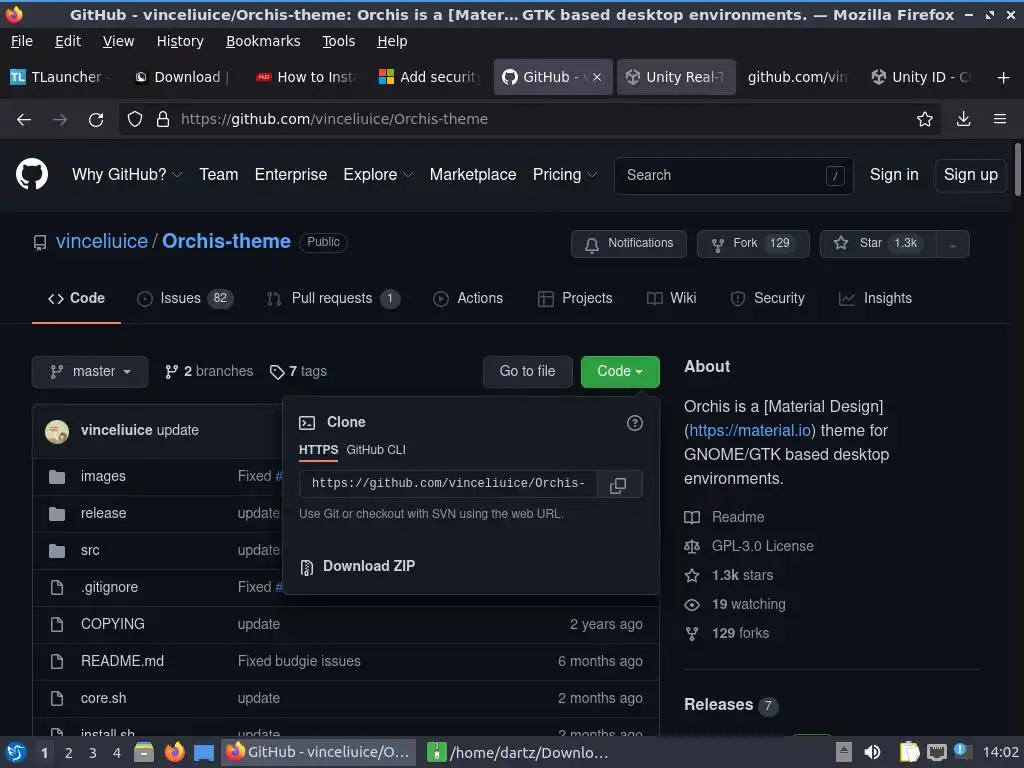Image resolution: width=1024 pixels, height=768 pixels.
Task: Click the clipboard icon in the system tray
Action: click(909, 752)
